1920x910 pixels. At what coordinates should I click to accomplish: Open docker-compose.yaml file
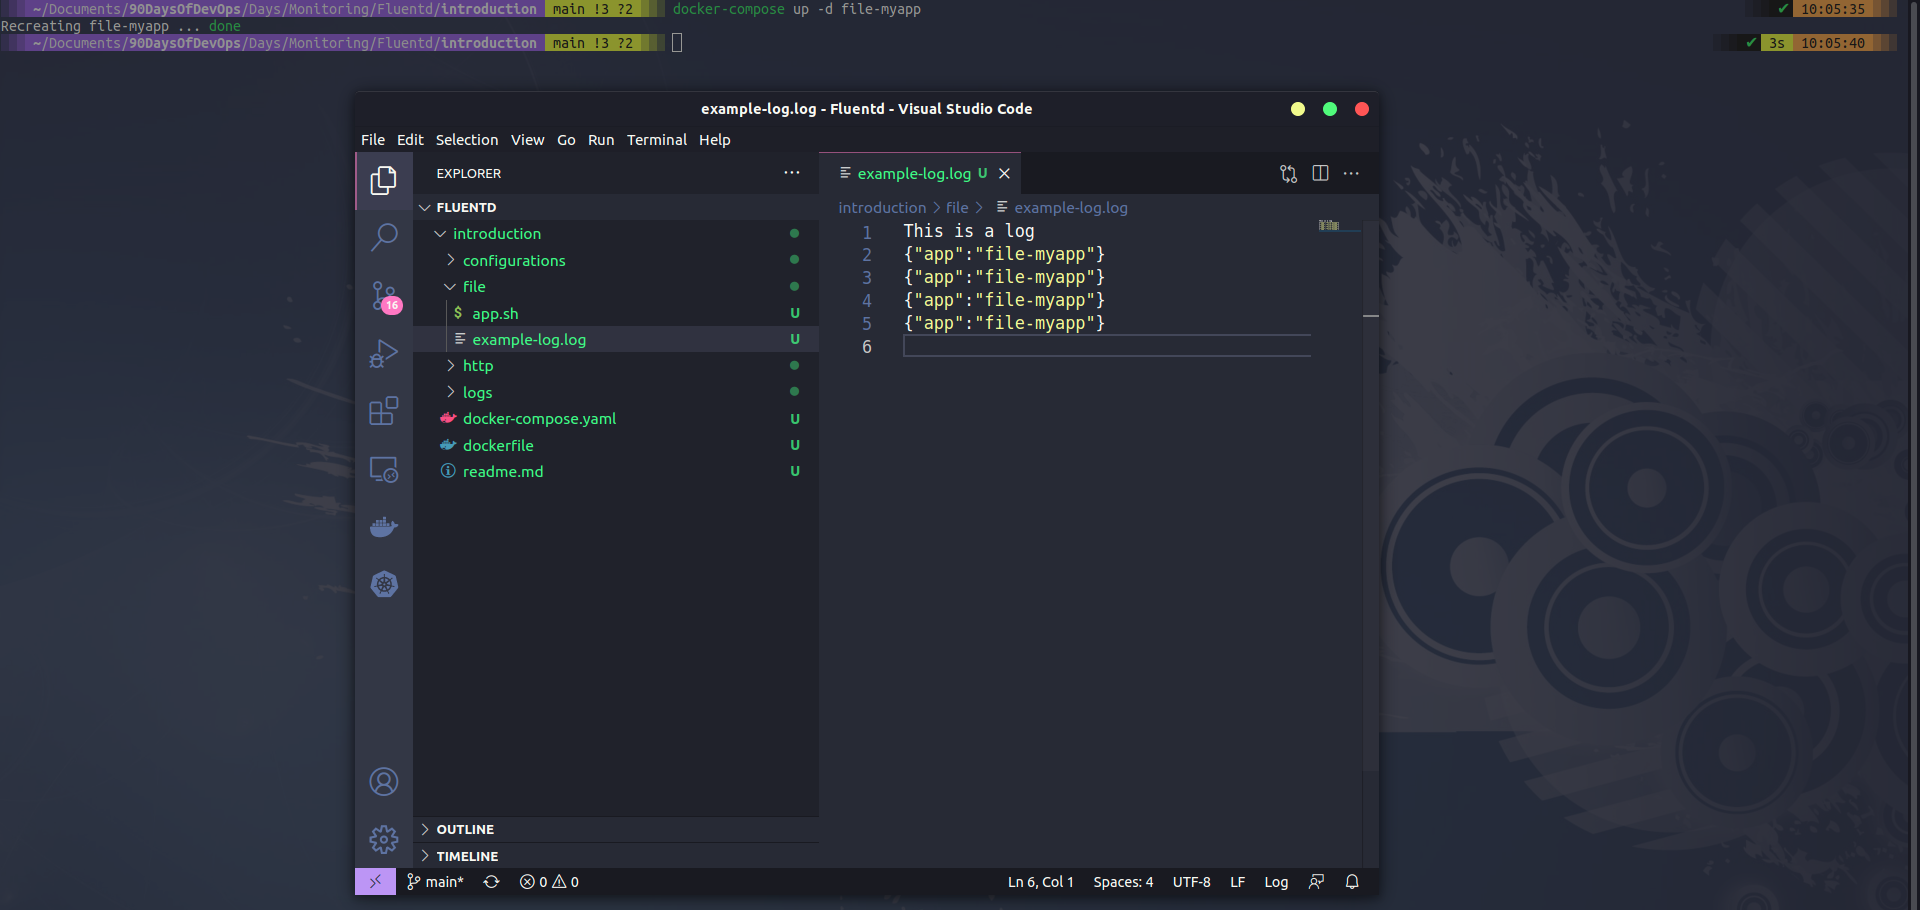click(x=616, y=419)
